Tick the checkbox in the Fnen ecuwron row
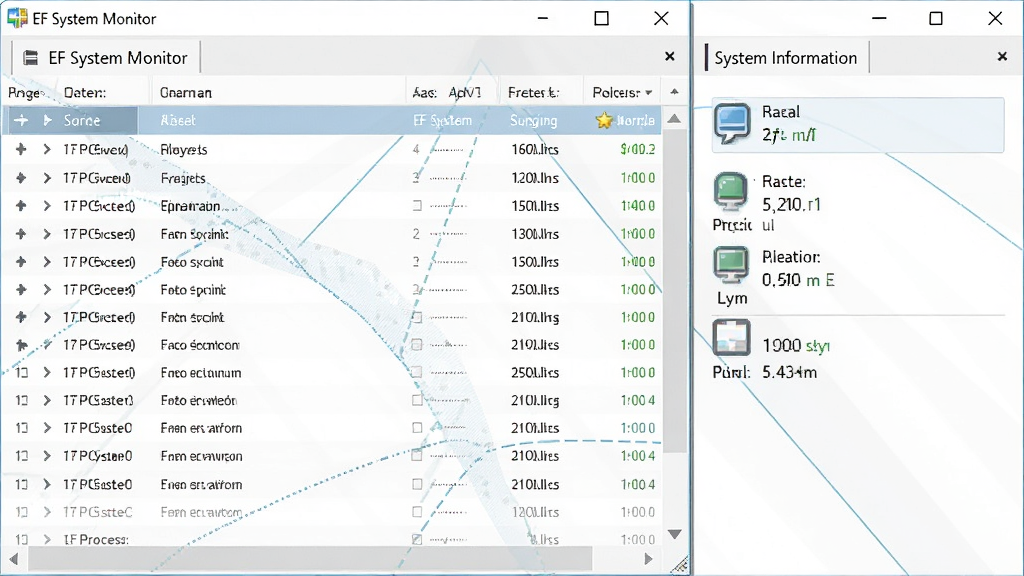 click(x=417, y=456)
